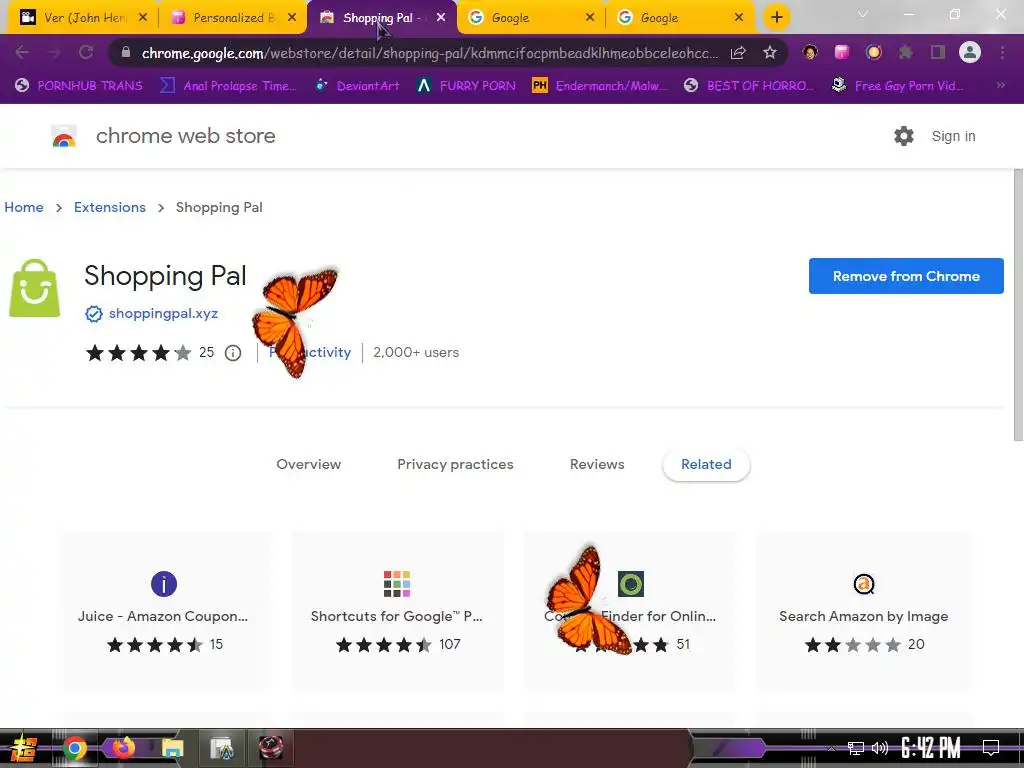Click the volume speaker tray icon
The width and height of the screenshot is (1024, 768).
pyautogui.click(x=880, y=748)
